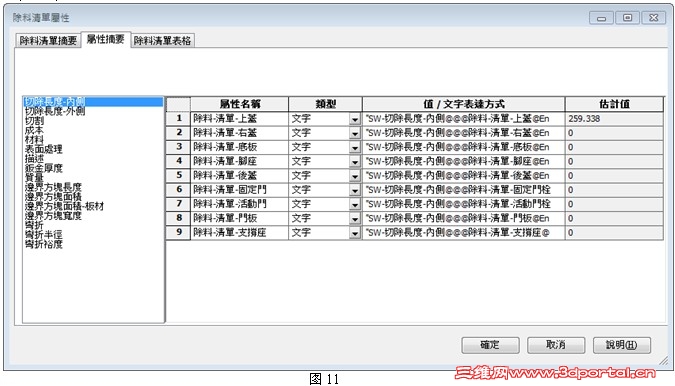Open type dropdown for 除料-清單-固定門 row

click(x=355, y=190)
